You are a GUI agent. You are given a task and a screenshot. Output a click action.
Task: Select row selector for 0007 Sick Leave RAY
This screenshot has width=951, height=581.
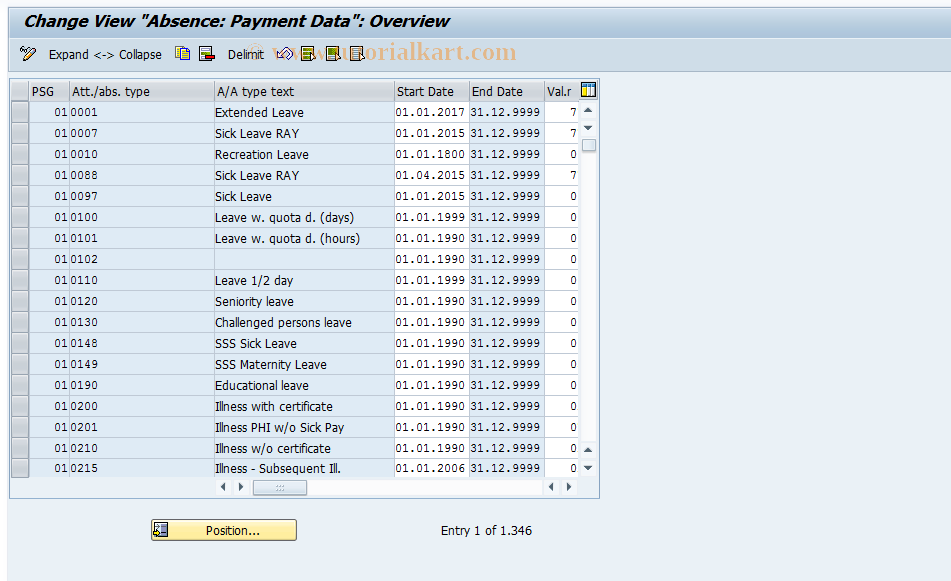coord(20,133)
